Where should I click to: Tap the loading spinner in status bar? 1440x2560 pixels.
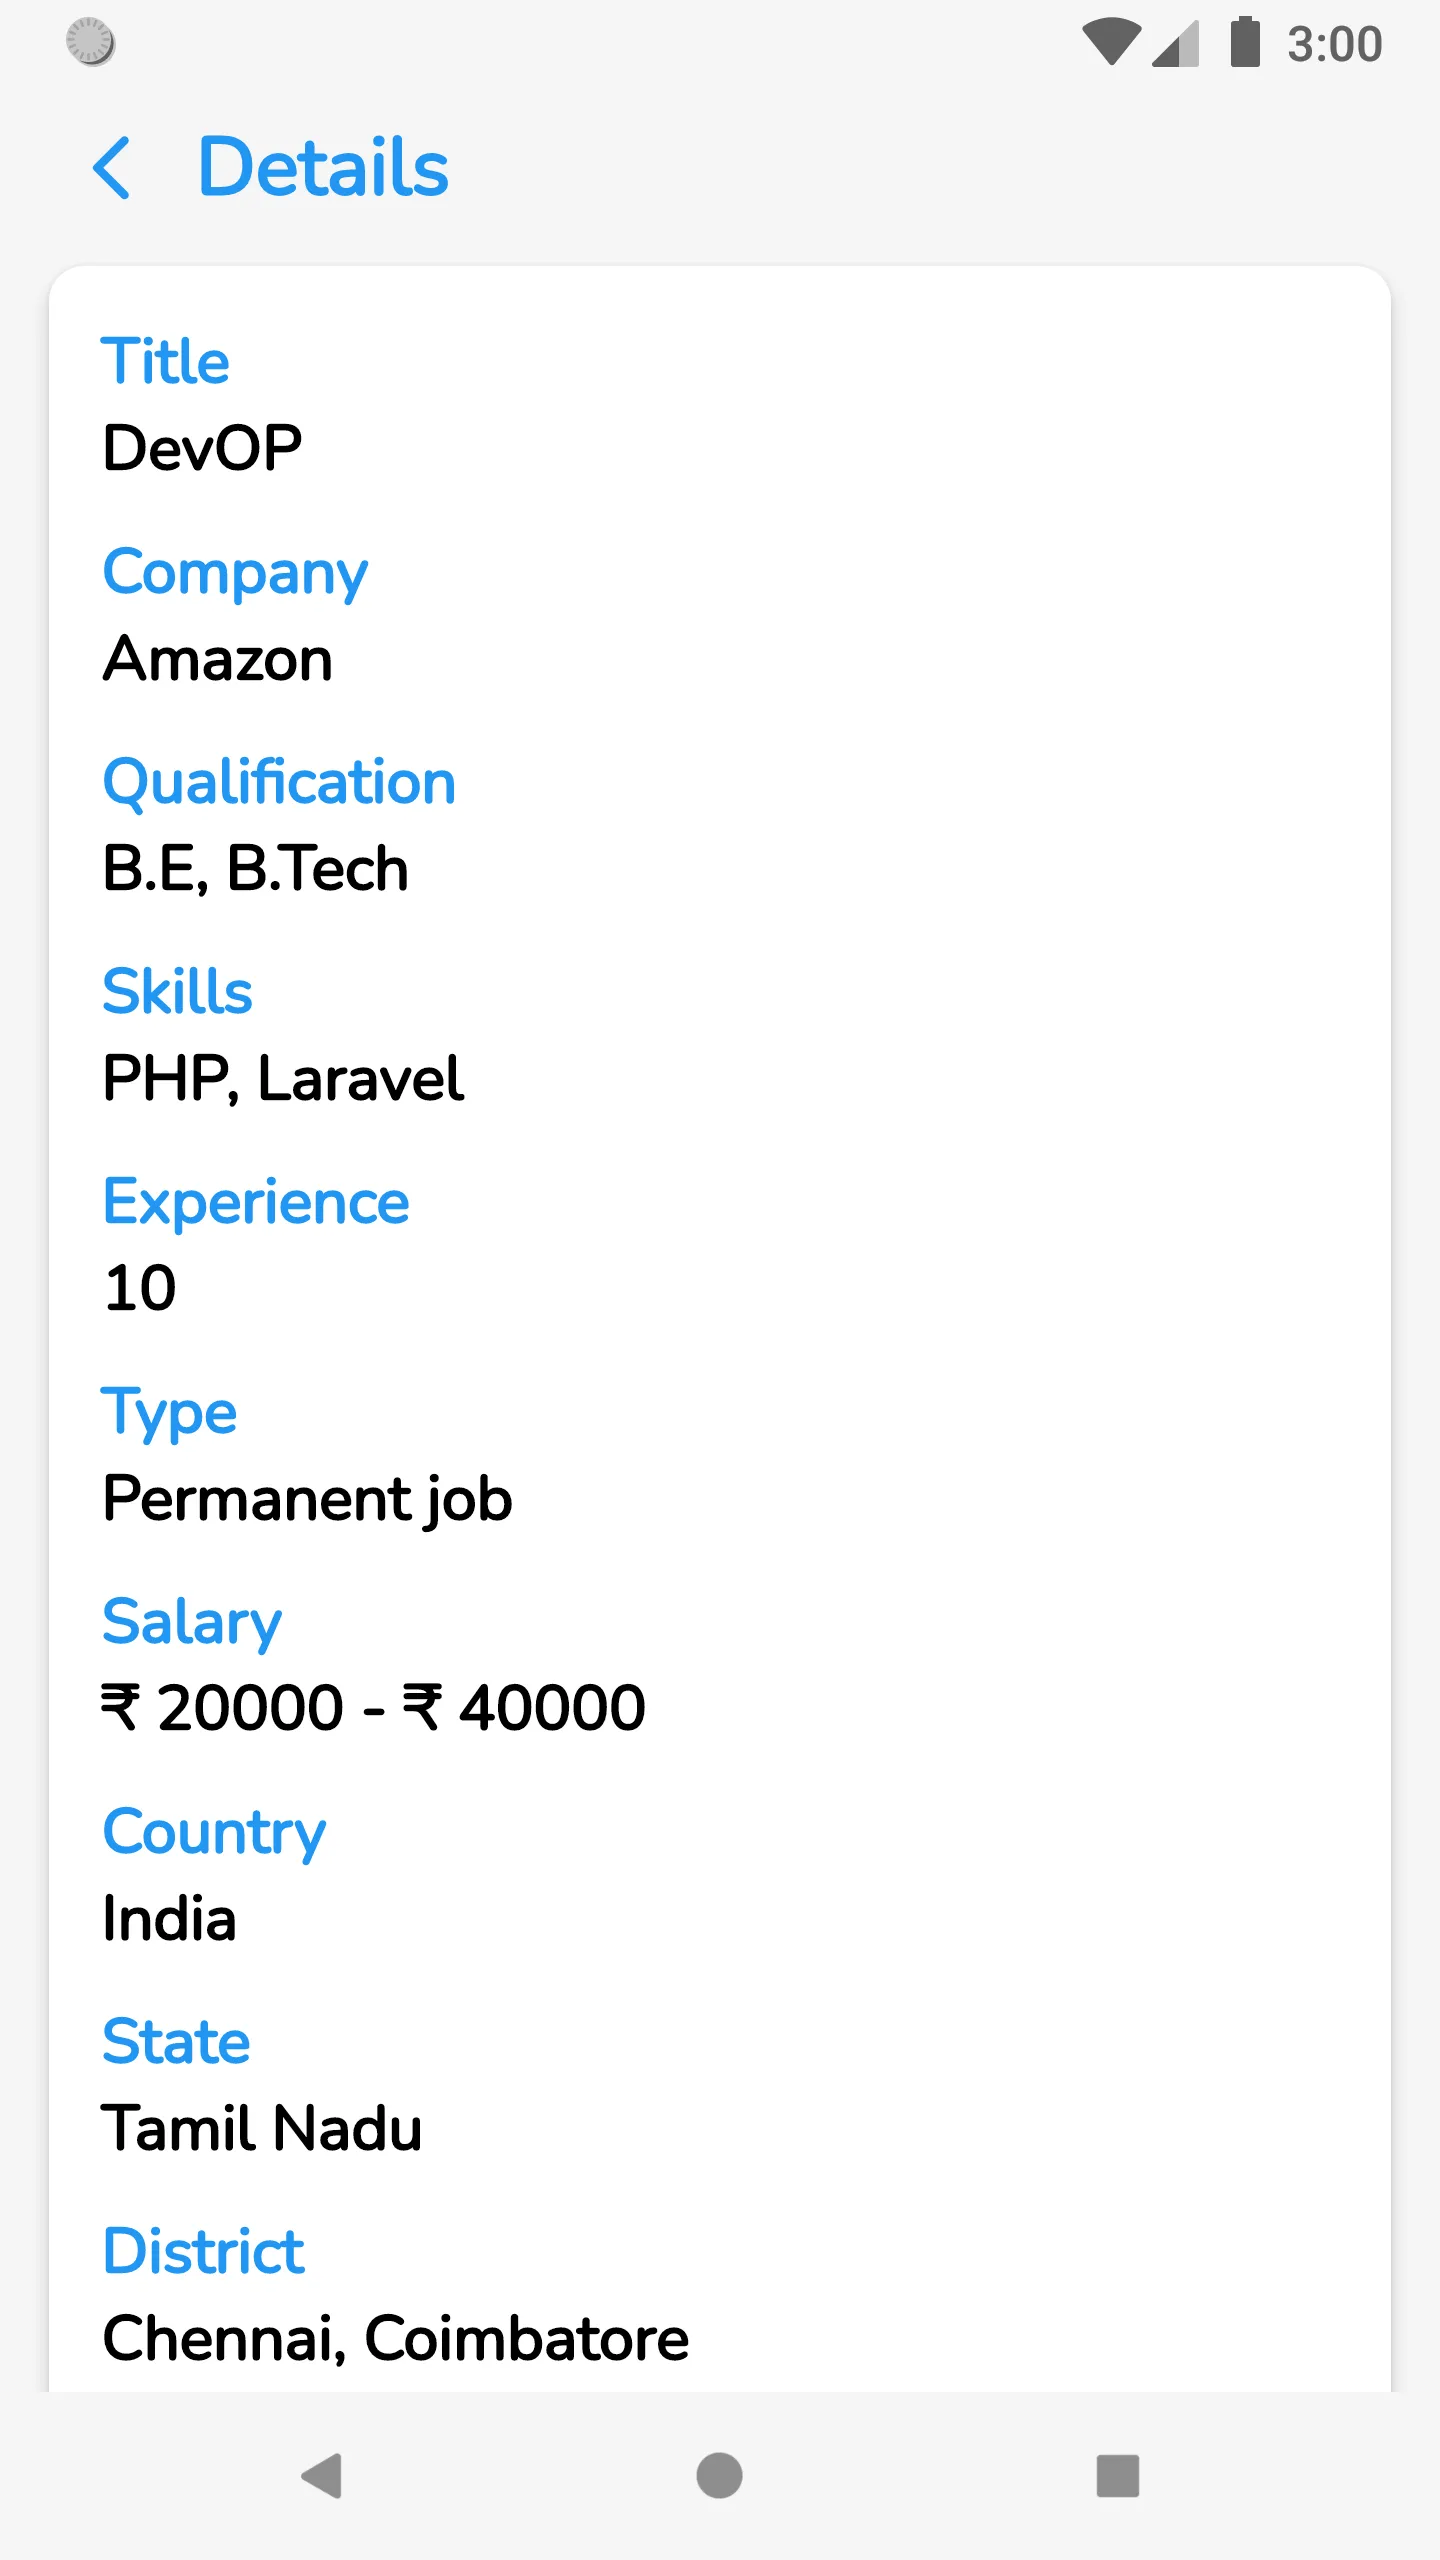point(90,42)
